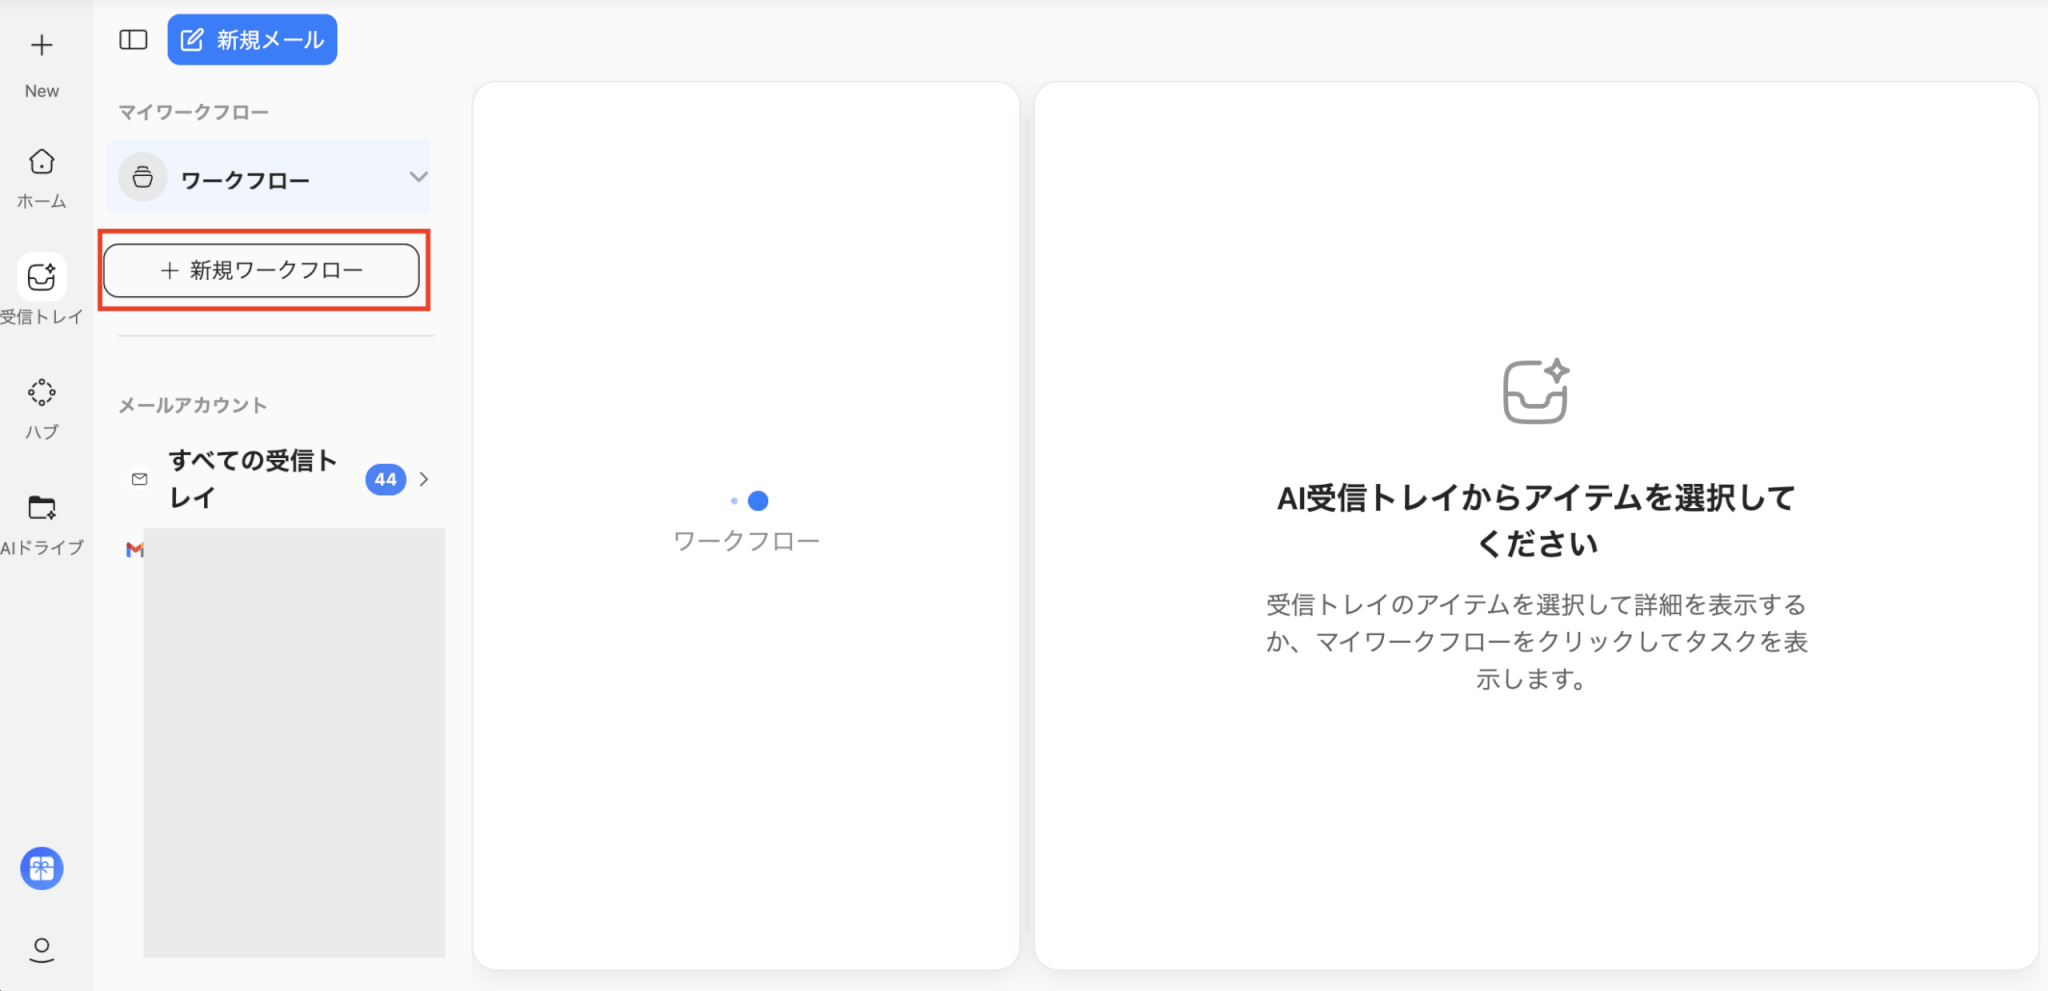The height and width of the screenshot is (991, 2048).
Task: Click the envelope icon beside すべての受信トレイ
Action: [140, 479]
